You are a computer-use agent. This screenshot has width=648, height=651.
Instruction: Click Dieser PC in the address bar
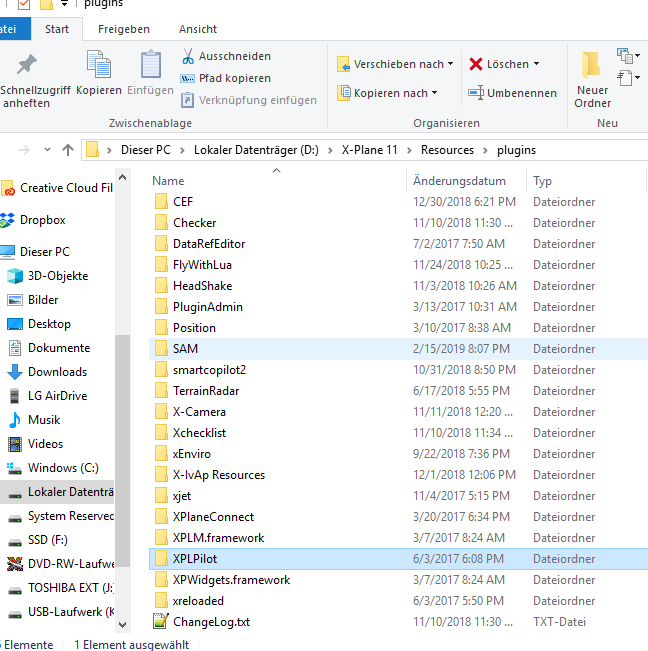tap(146, 150)
